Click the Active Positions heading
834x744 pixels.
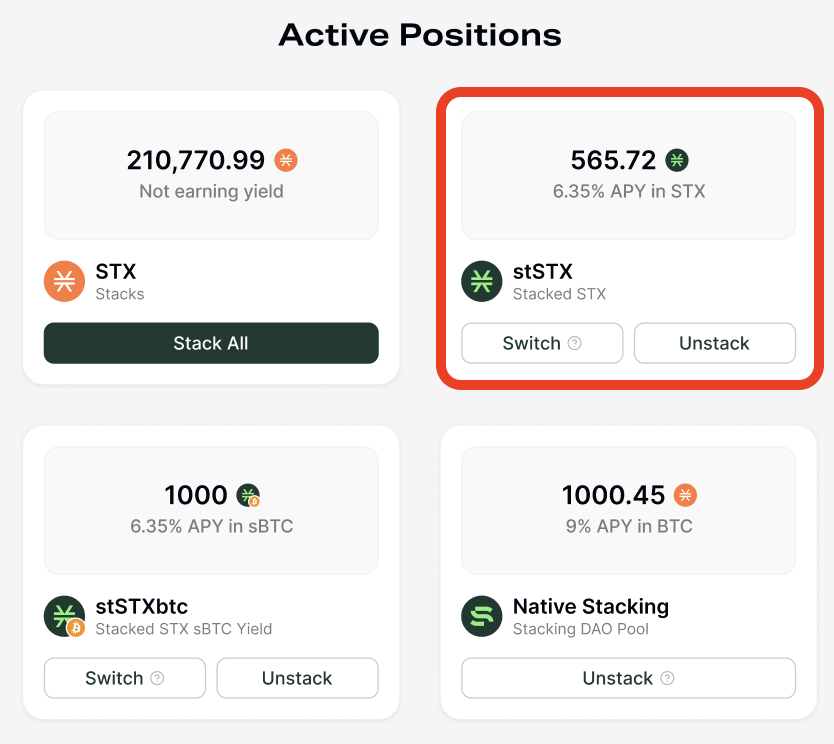420,35
